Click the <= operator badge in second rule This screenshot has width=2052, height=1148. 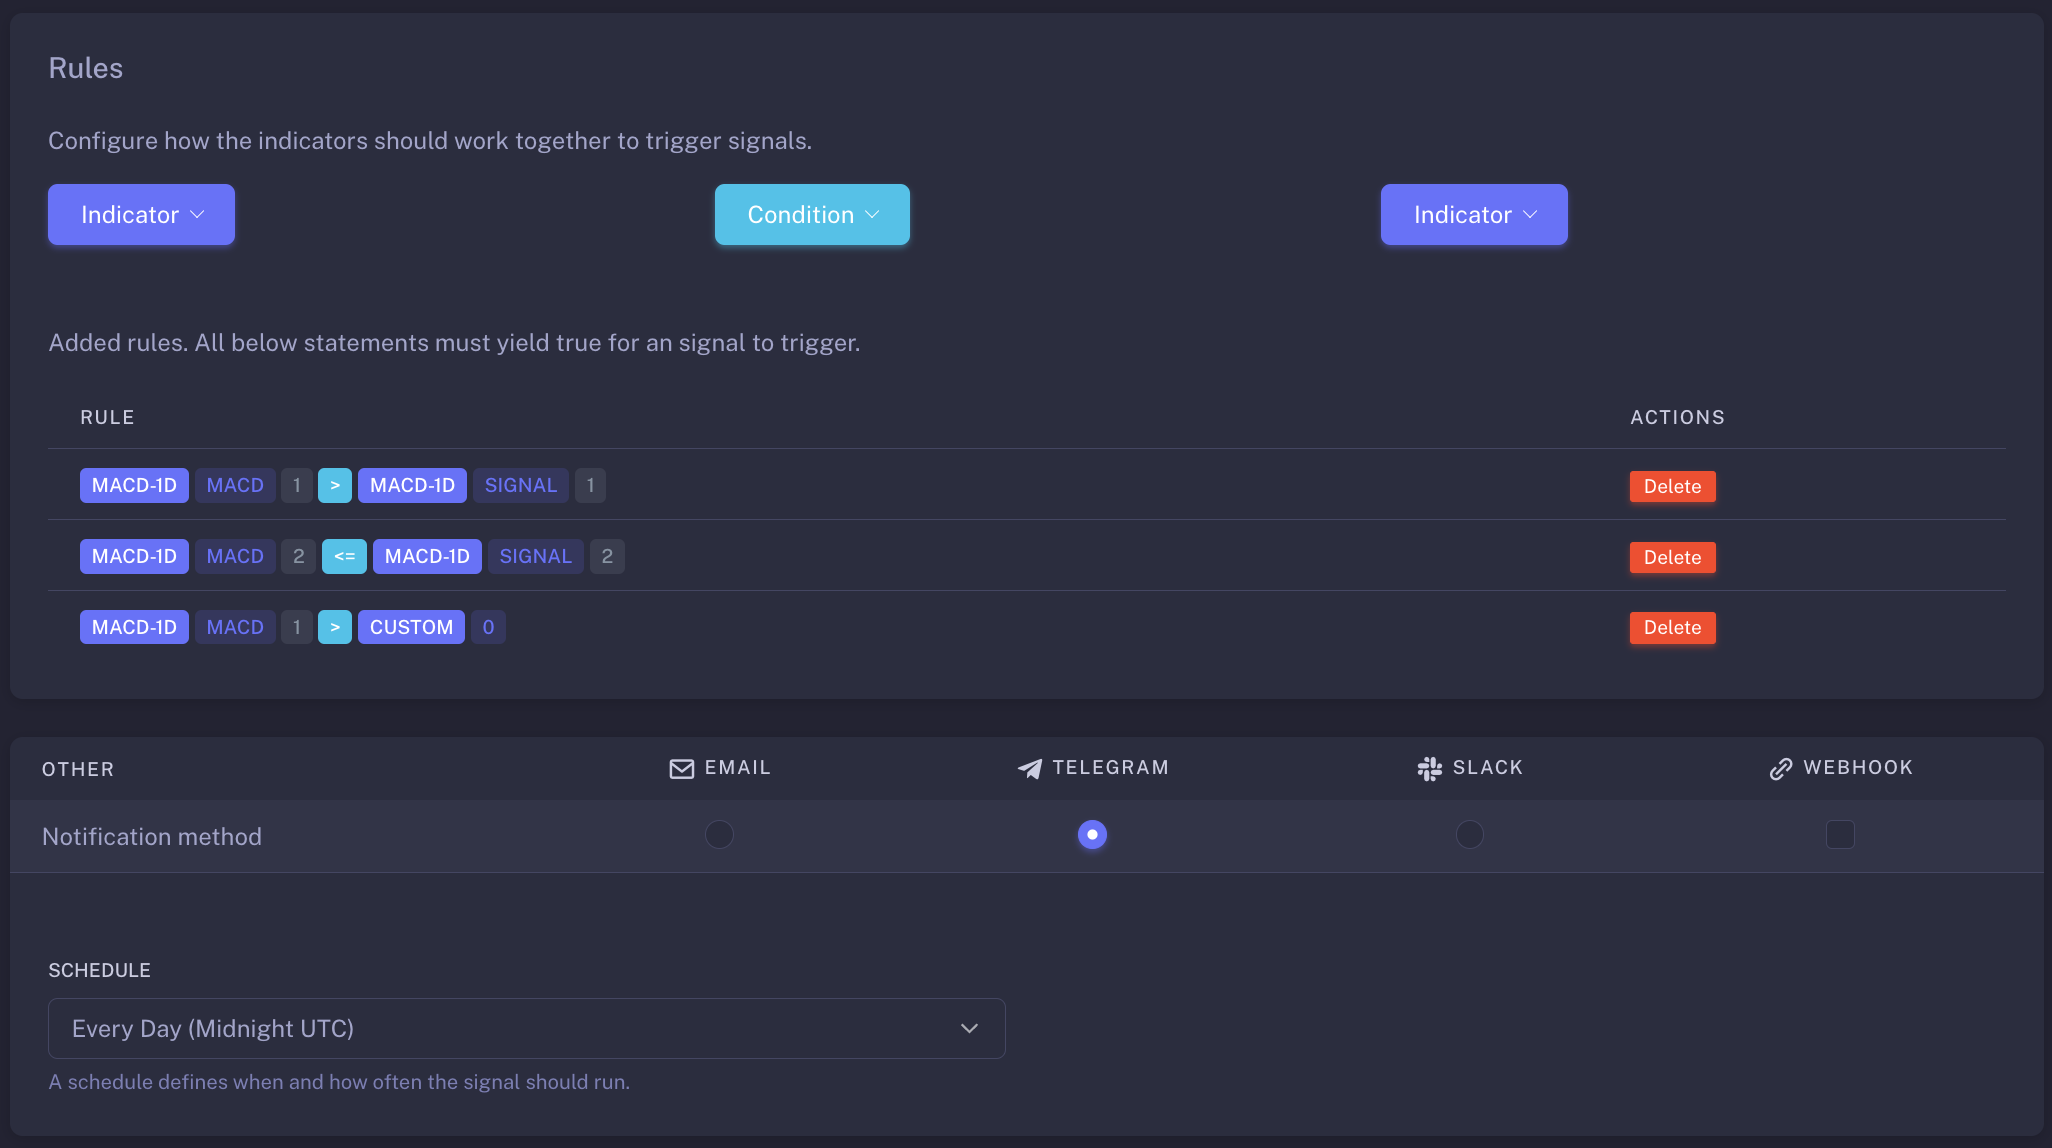(344, 556)
